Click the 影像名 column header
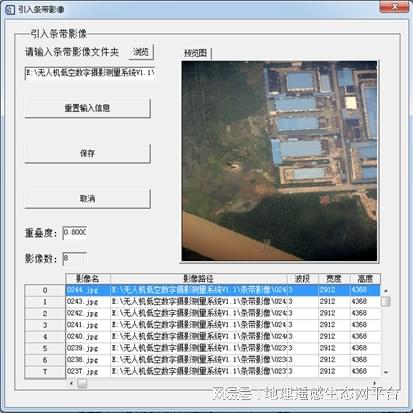Screen dimensions: 413x413 [x=88, y=279]
